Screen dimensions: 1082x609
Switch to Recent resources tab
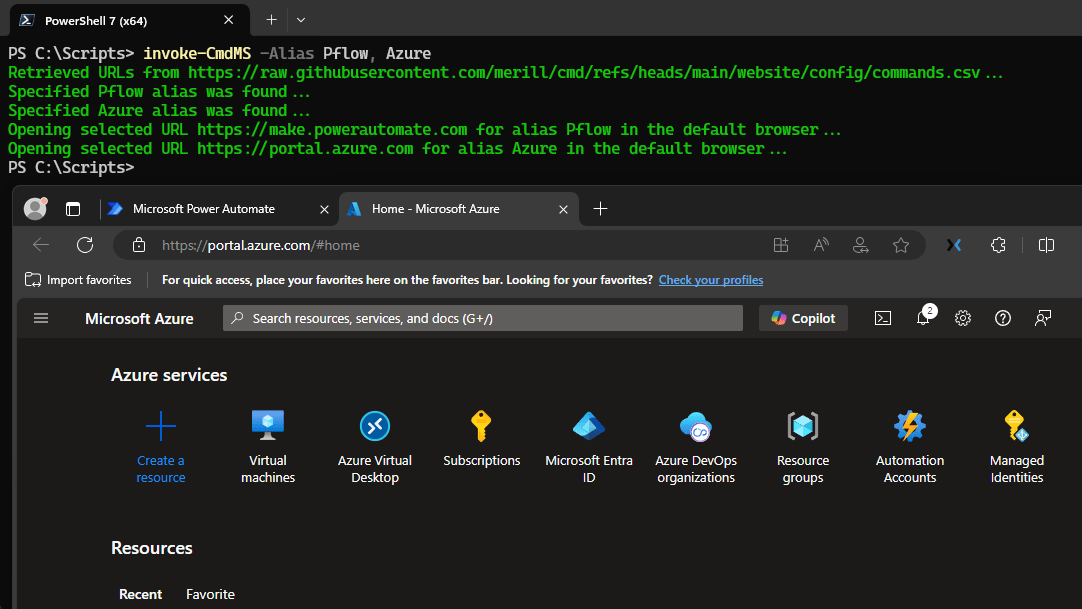pos(141,594)
